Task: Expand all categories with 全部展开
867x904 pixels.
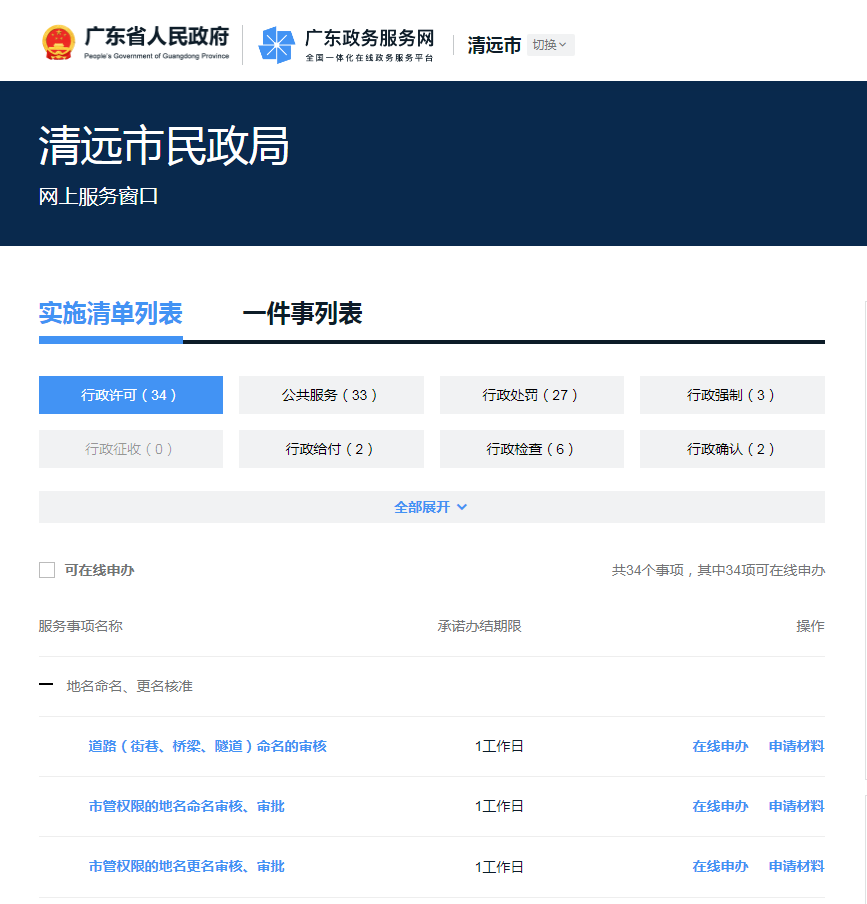Action: click(431, 507)
